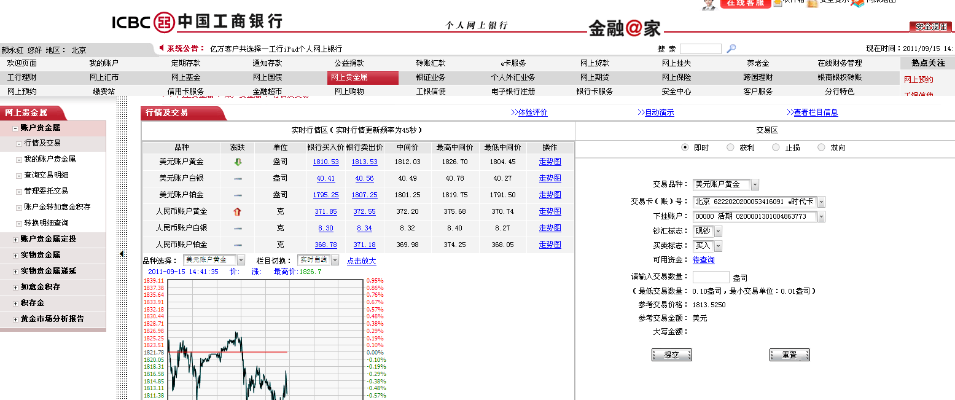The width and height of the screenshot is (955, 400).
Task: Open the 网上贵金属 menu tab
Action: [x=349, y=77]
